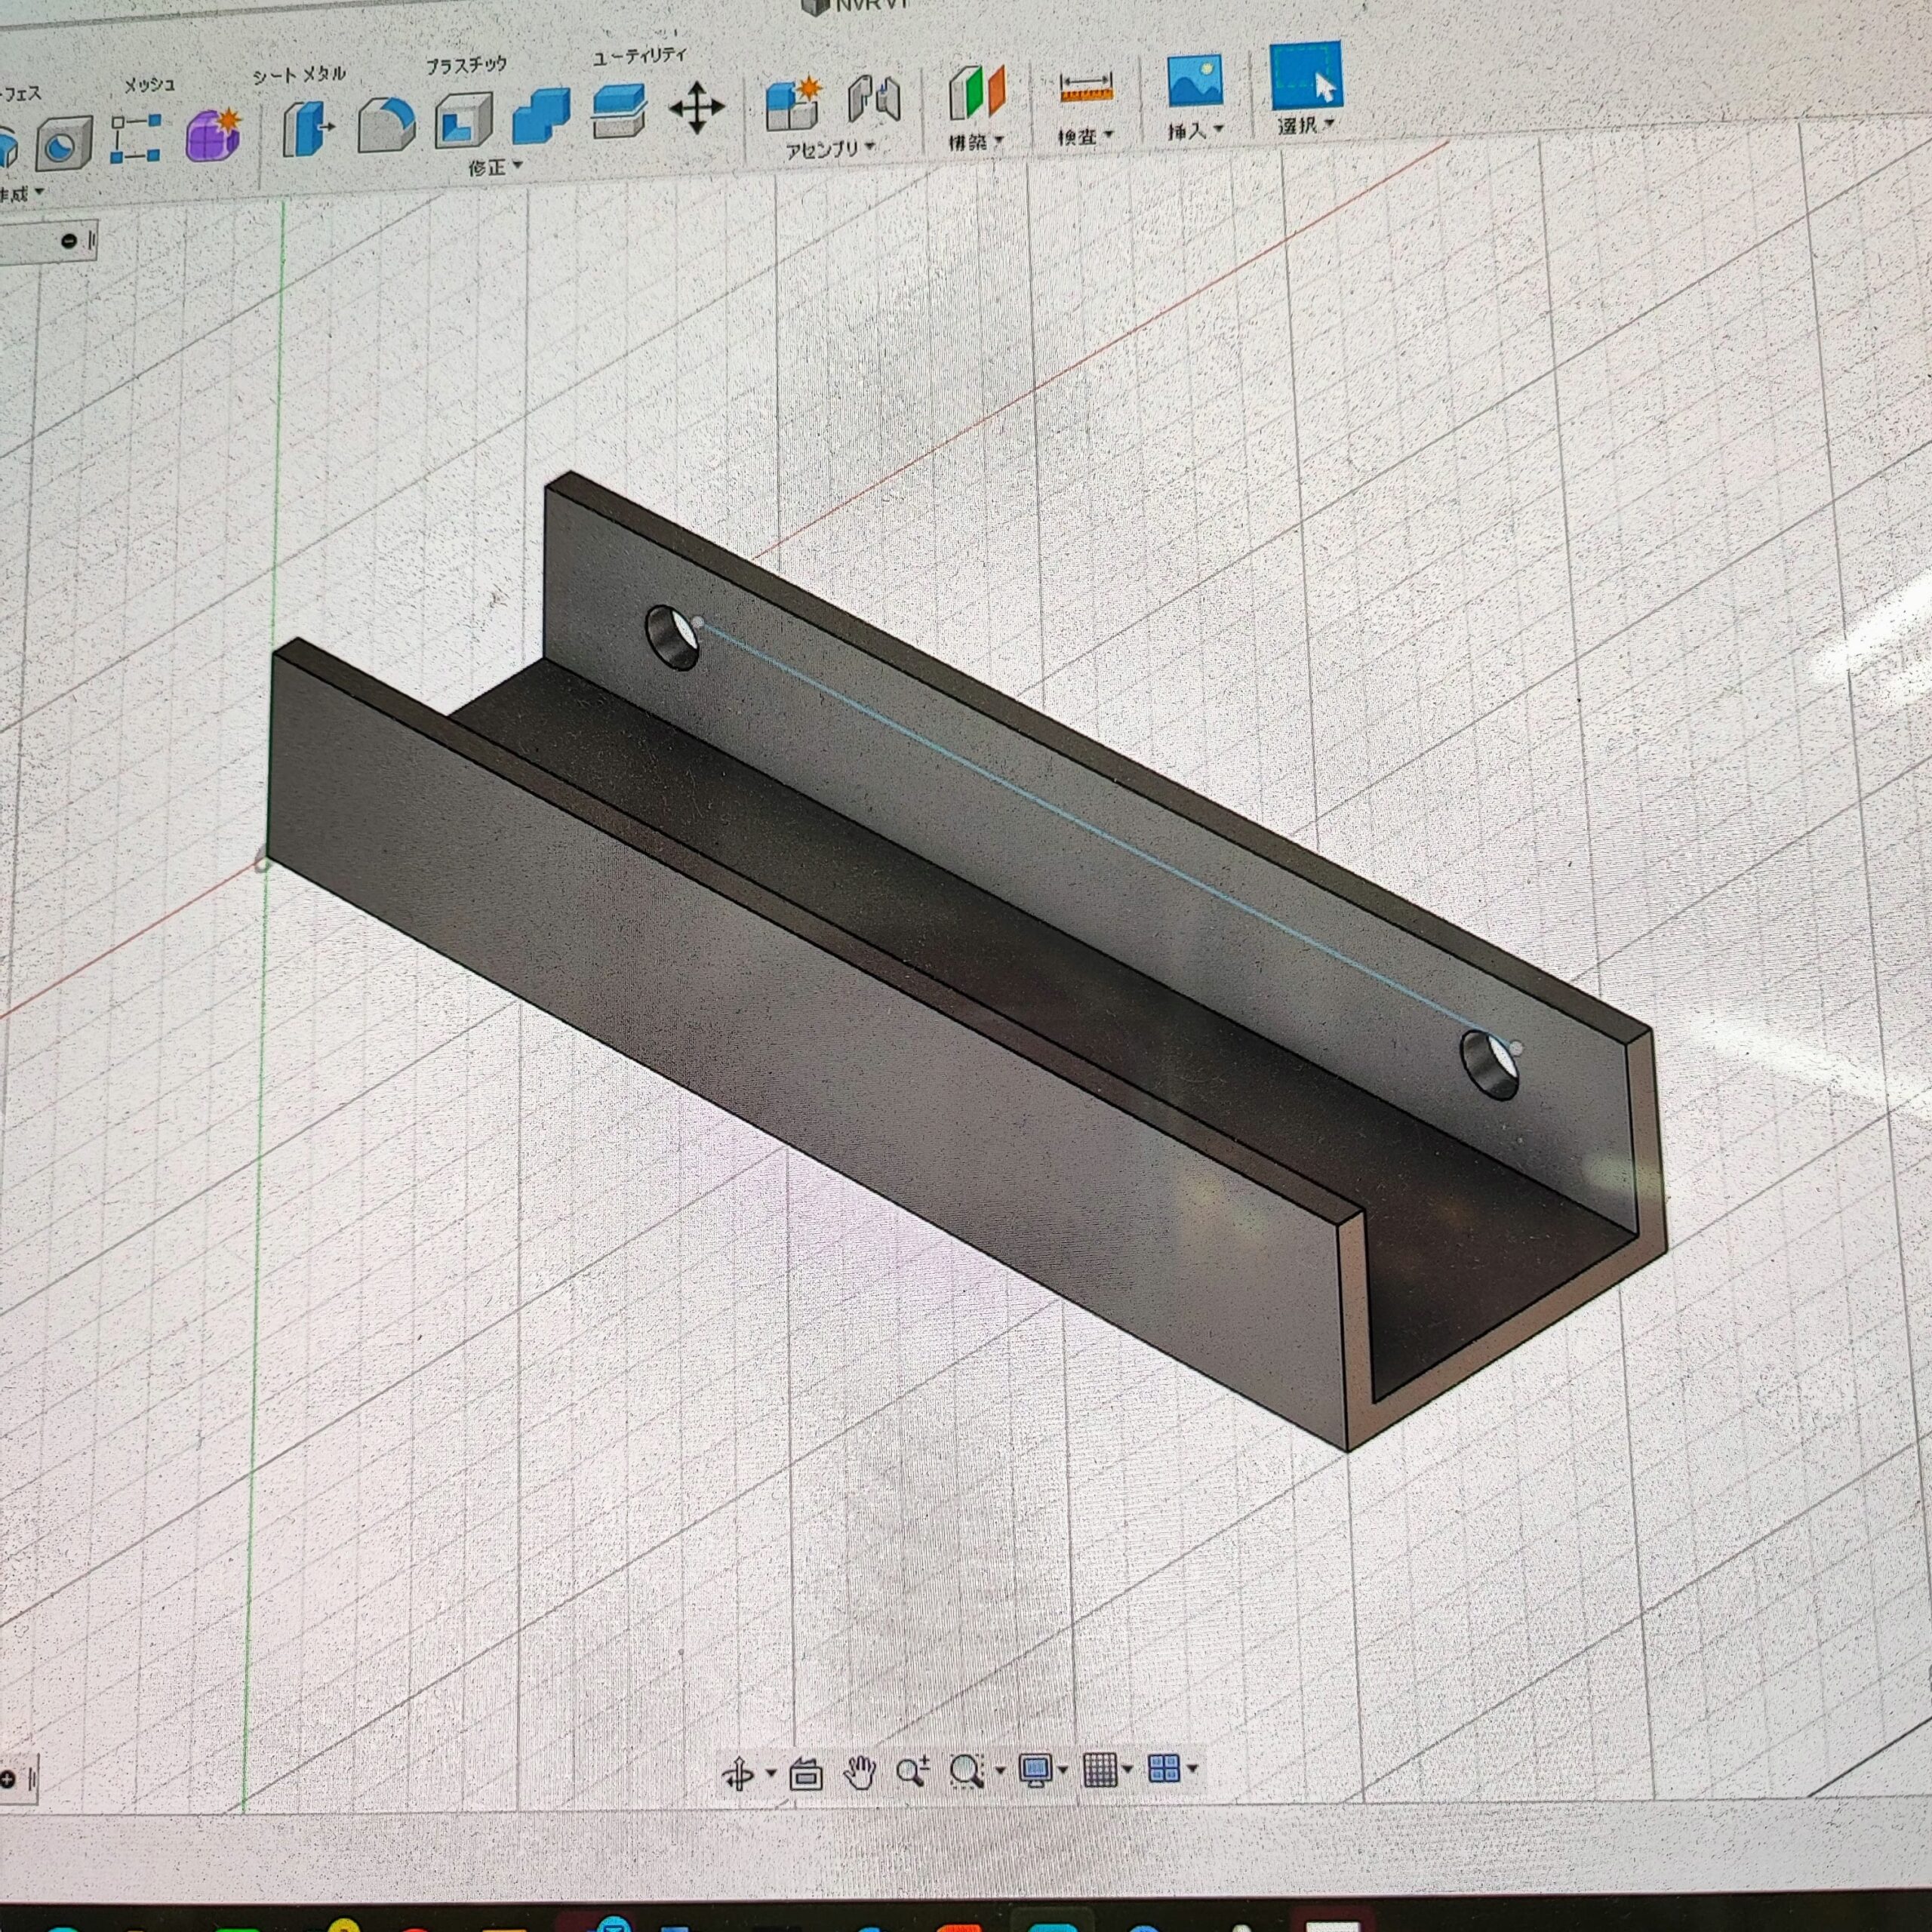The image size is (1932, 1932).
Task: Expand the bottom-left panel plus icon
Action: 7,1779
